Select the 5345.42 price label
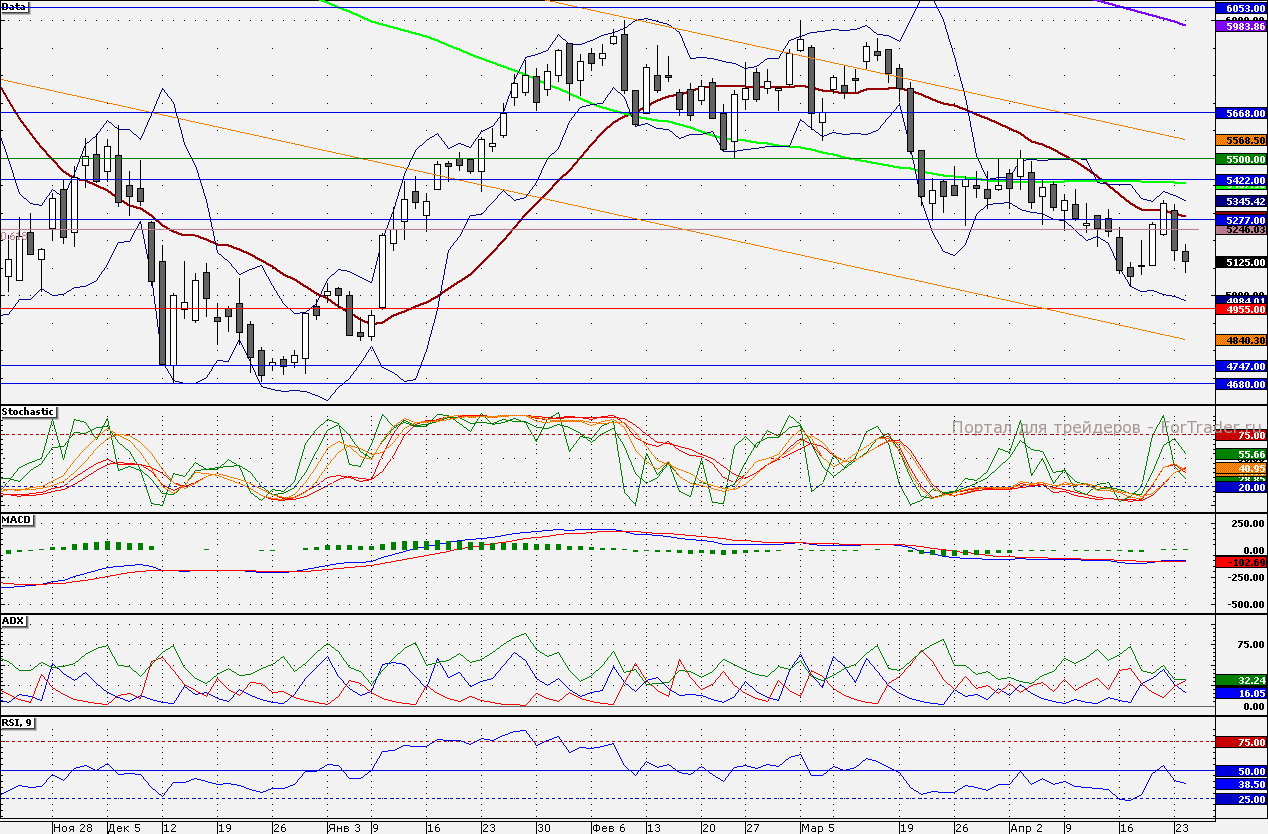1268x834 pixels. [x=1241, y=201]
